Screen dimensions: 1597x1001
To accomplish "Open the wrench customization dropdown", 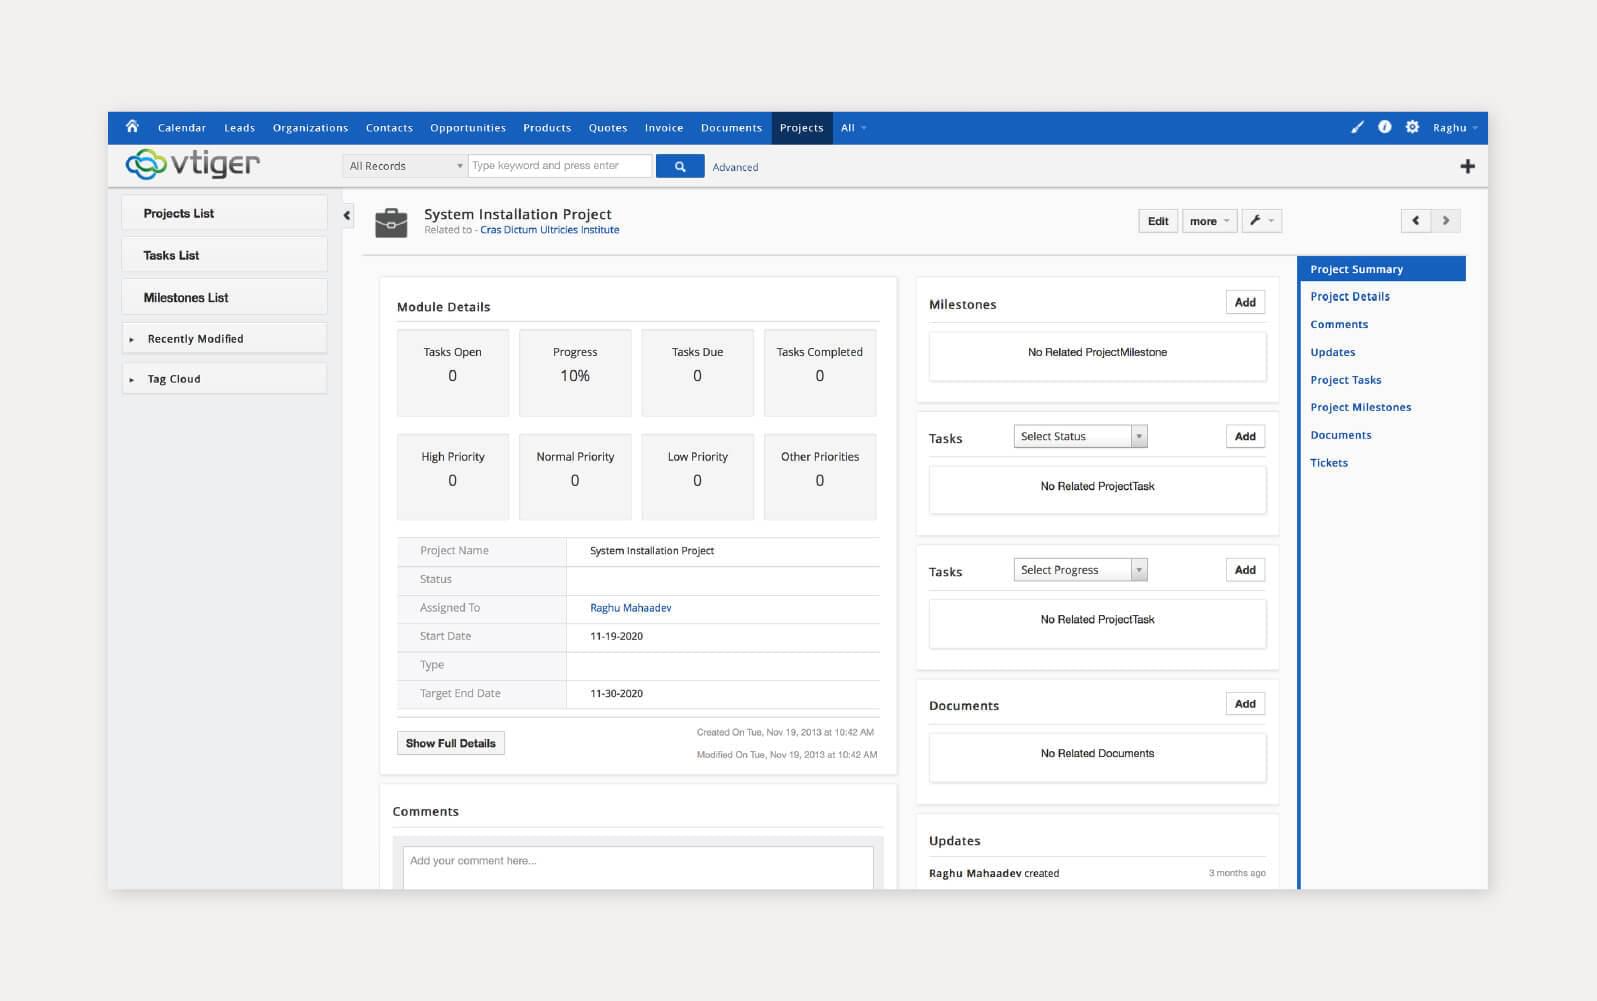I will (1261, 221).
